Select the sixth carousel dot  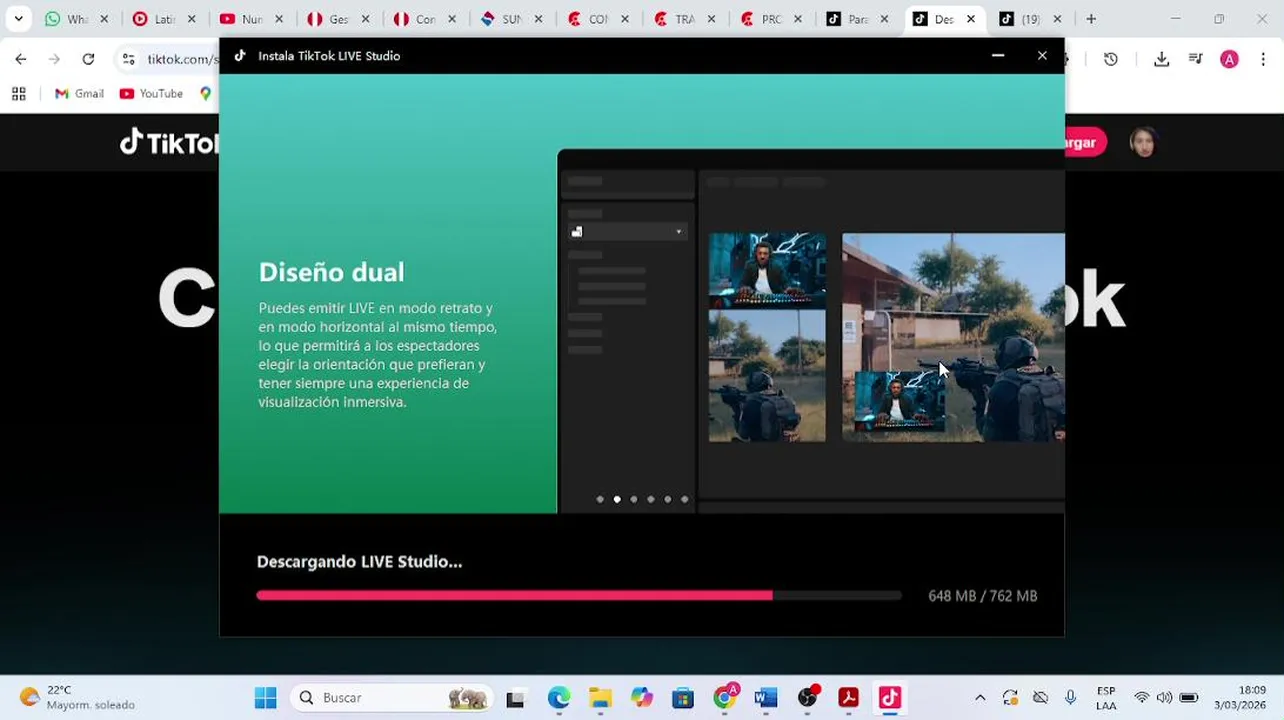685,499
